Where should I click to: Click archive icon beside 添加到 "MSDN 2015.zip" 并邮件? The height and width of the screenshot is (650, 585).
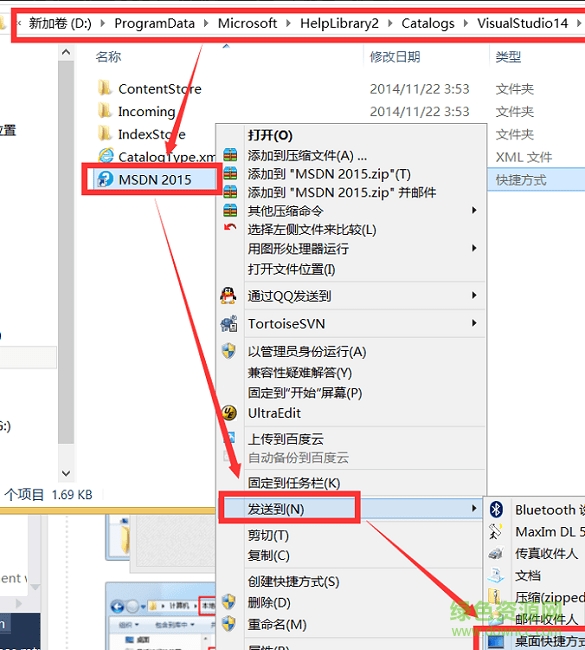click(x=230, y=192)
